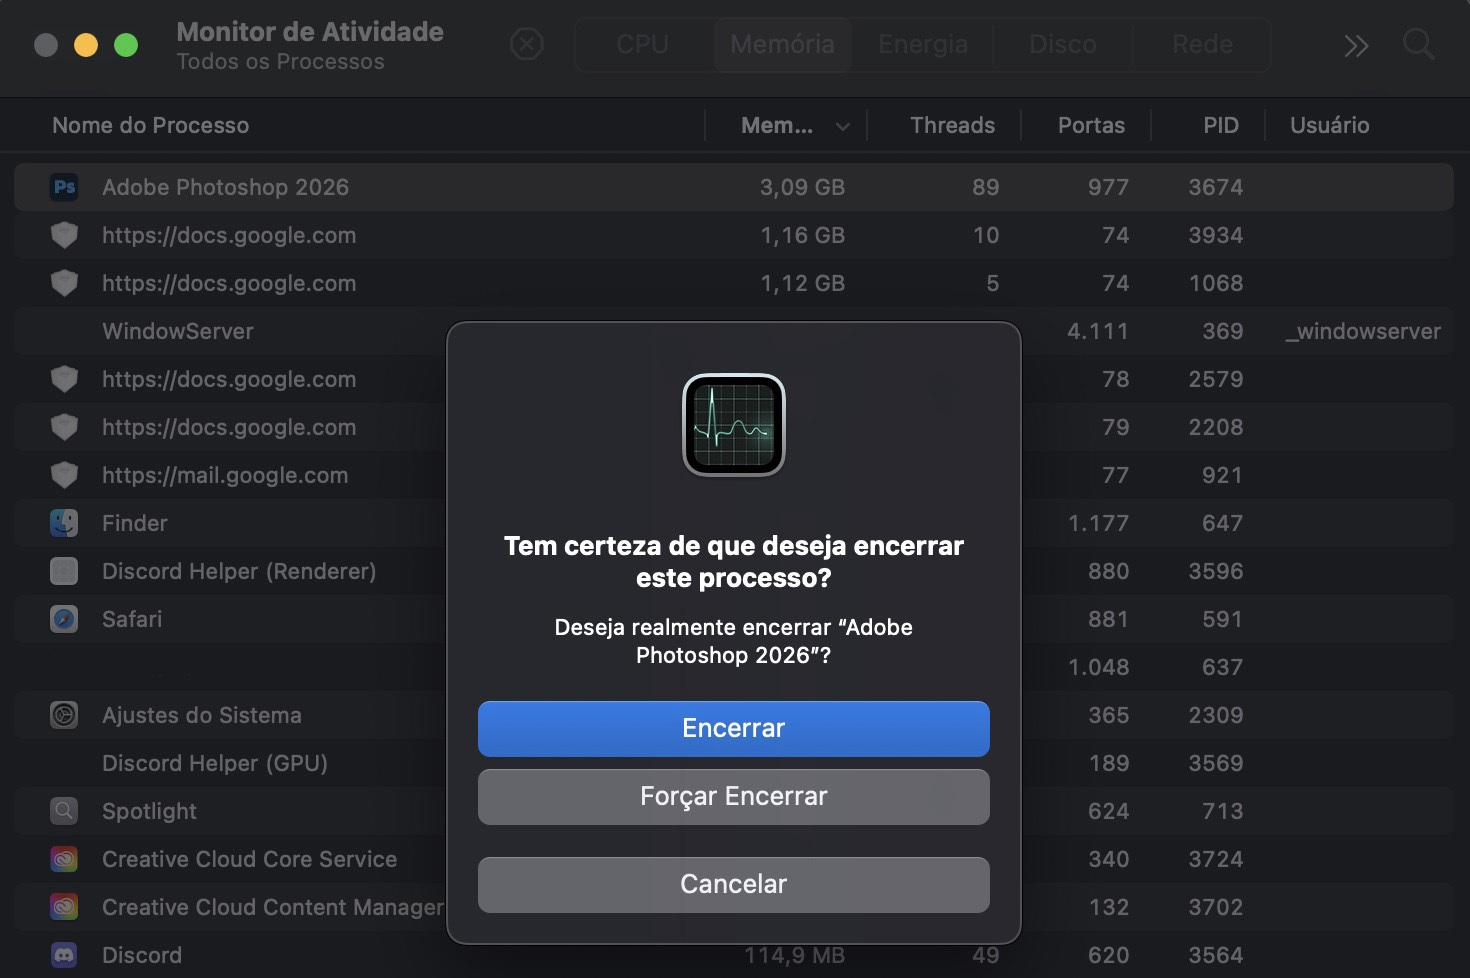Sort processes by the PID column header

[1222, 125]
